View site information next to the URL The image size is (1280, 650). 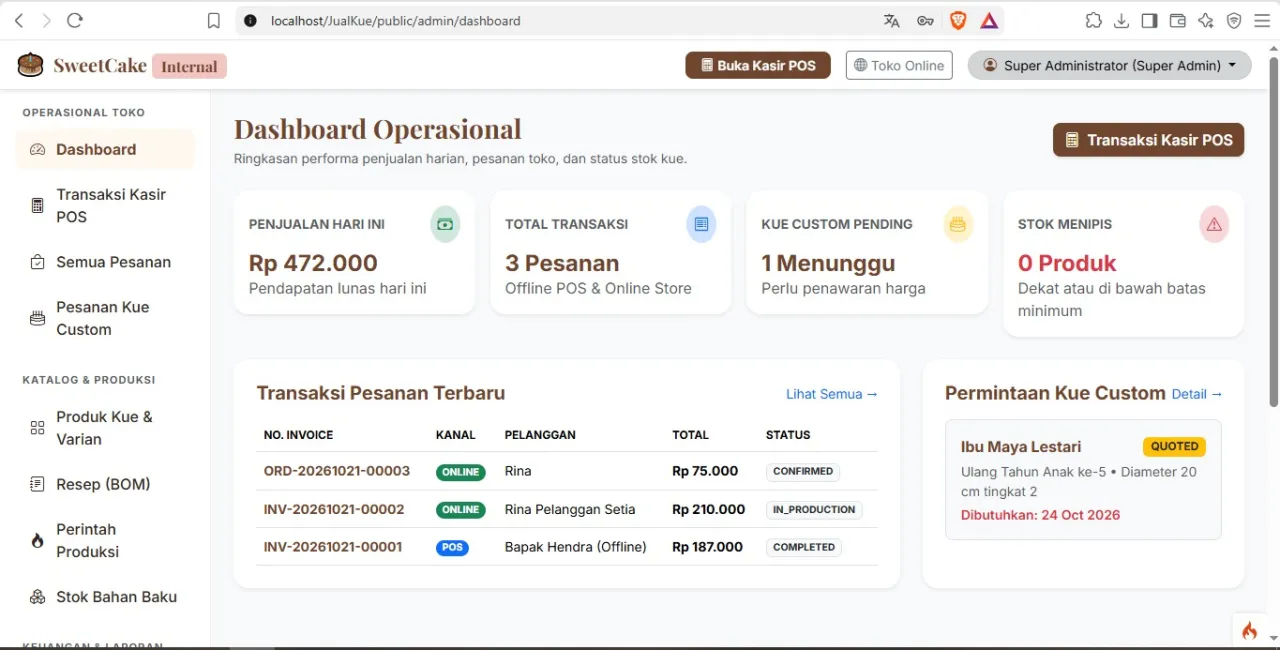[x=250, y=20]
